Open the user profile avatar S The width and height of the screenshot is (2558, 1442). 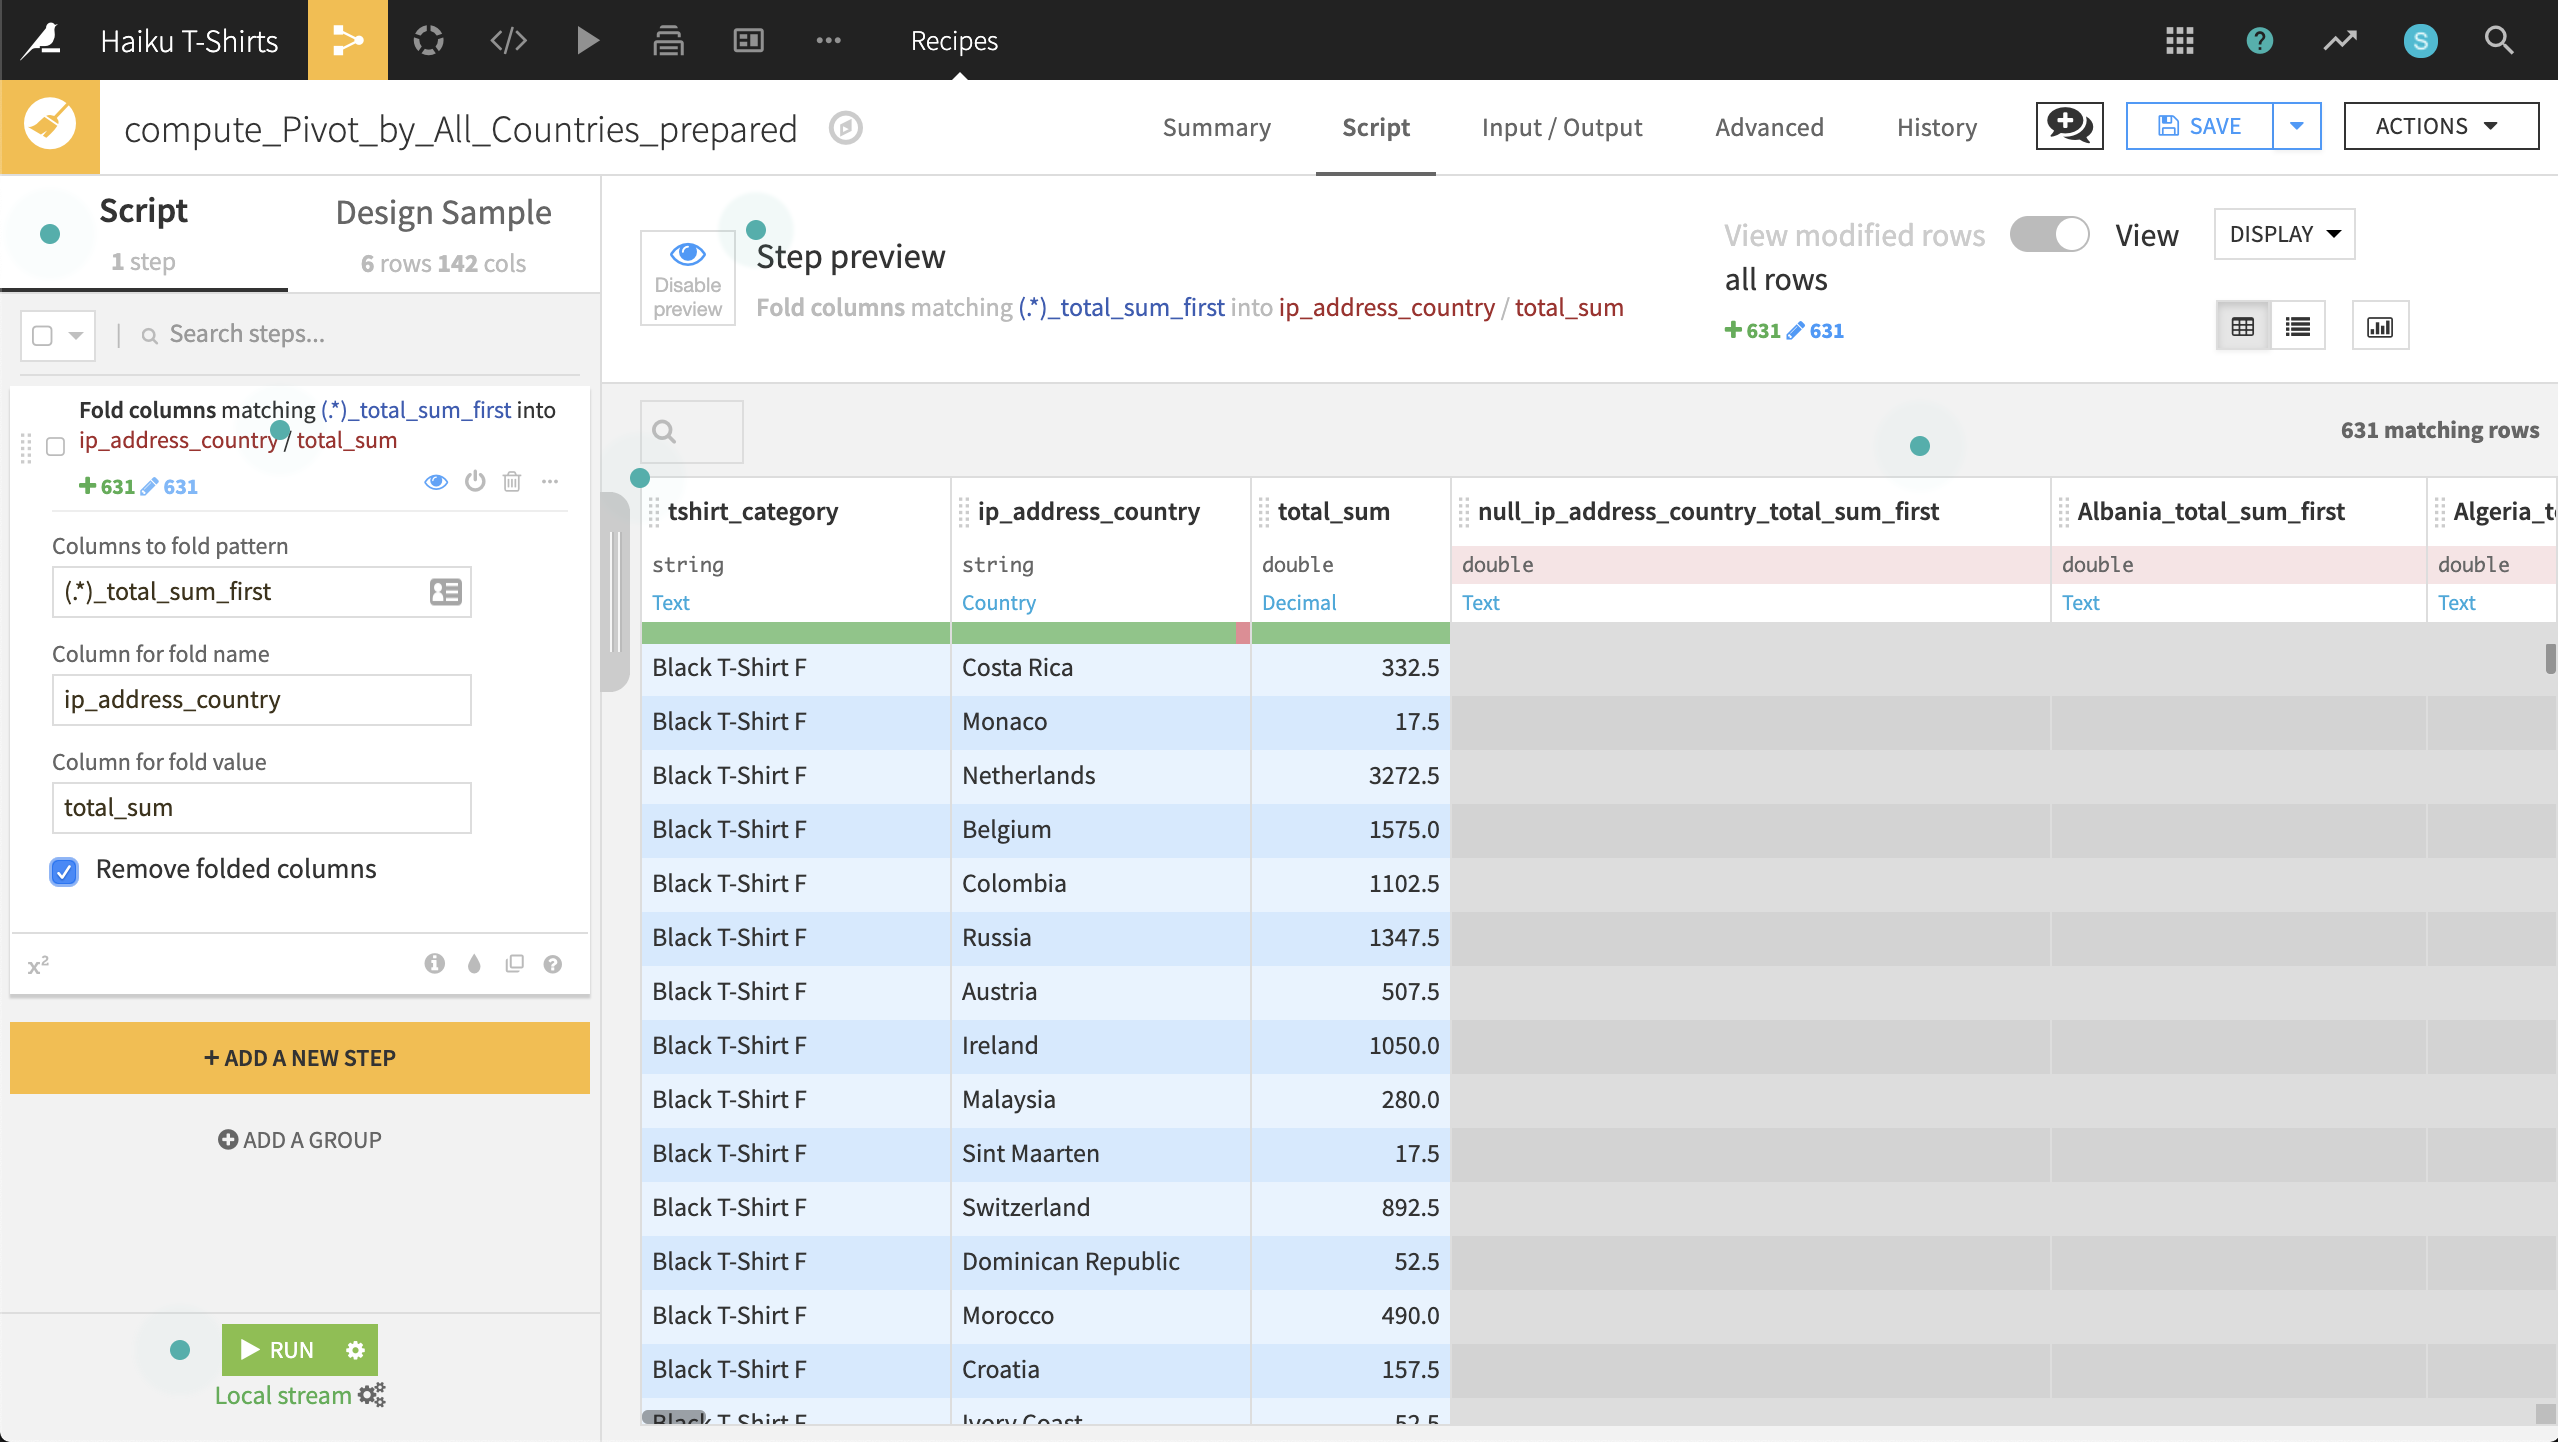pos(2420,40)
